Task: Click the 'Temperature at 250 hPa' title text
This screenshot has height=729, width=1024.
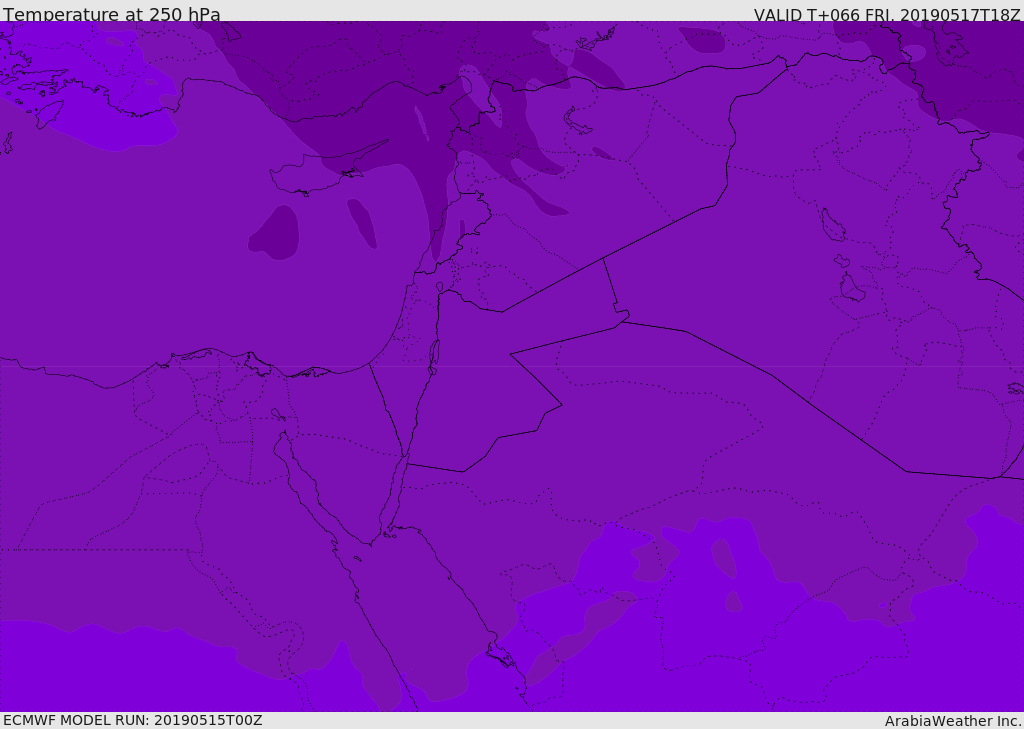Action: pyautogui.click(x=112, y=14)
